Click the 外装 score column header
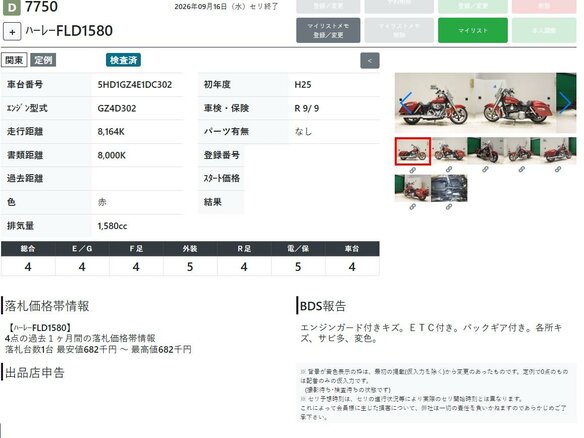 (x=190, y=249)
